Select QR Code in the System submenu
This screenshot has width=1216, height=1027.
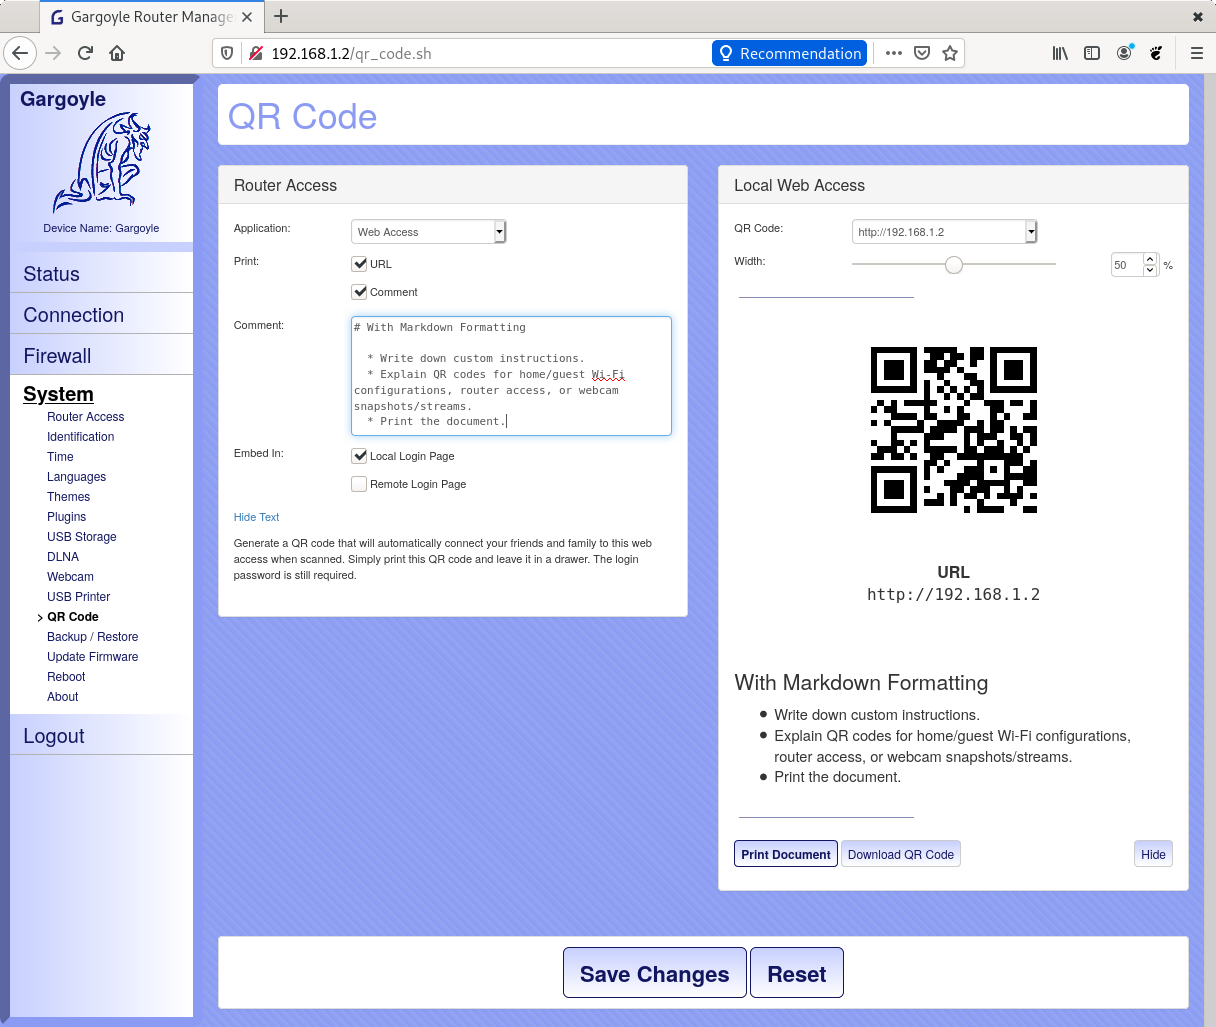pos(73,617)
